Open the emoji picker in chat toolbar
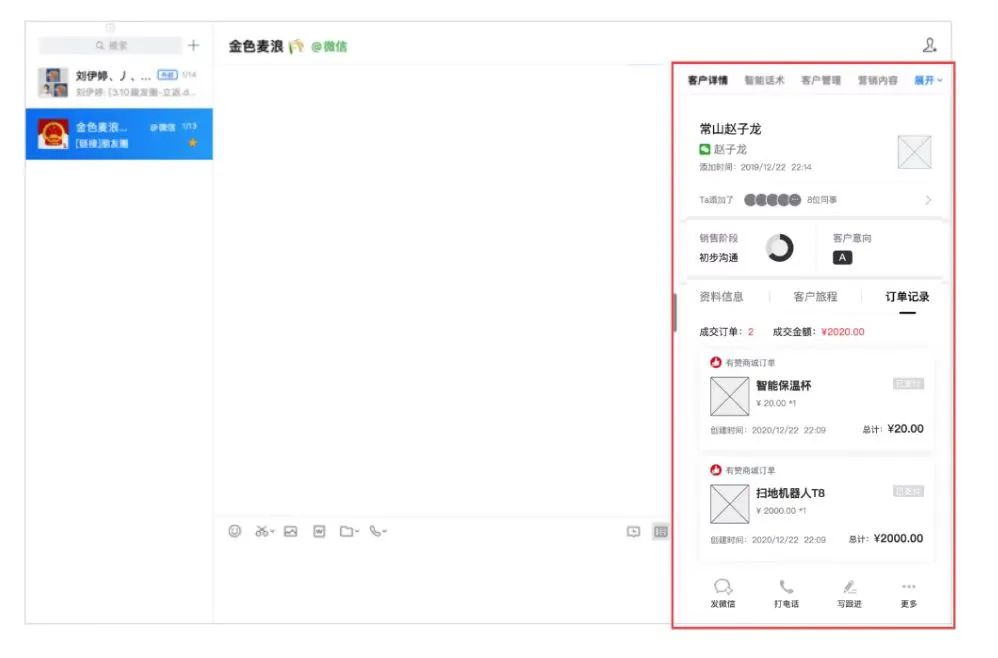Screen dimensions: 998x658 [x=235, y=532]
